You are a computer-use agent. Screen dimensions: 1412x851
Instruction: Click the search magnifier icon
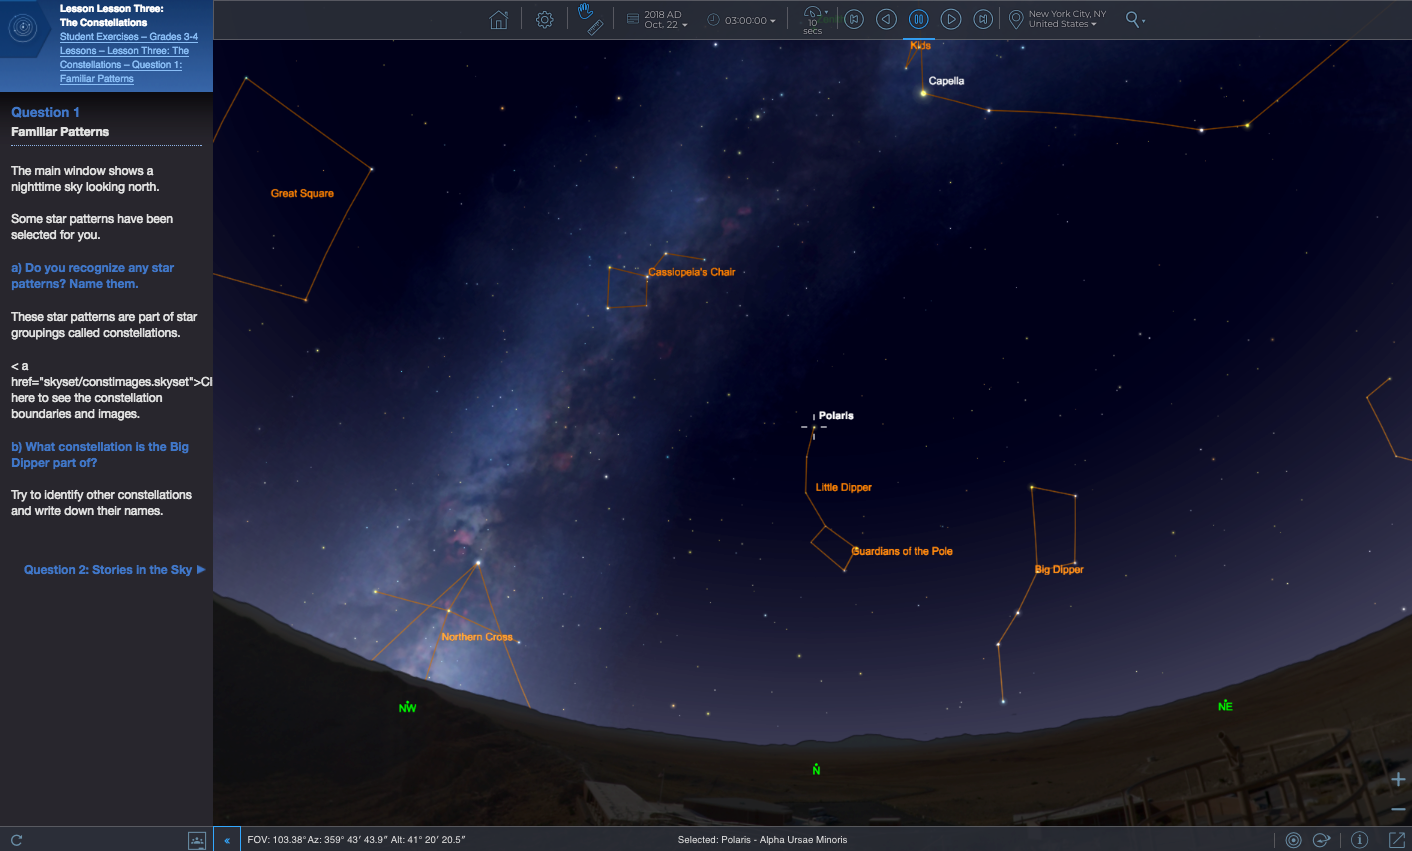(x=1133, y=19)
